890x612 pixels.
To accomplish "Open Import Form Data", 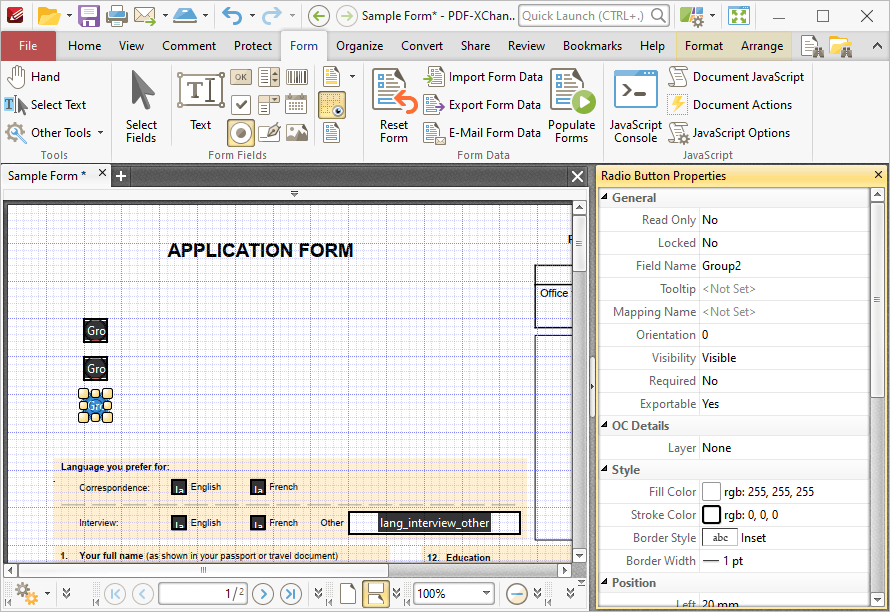I will (x=483, y=77).
